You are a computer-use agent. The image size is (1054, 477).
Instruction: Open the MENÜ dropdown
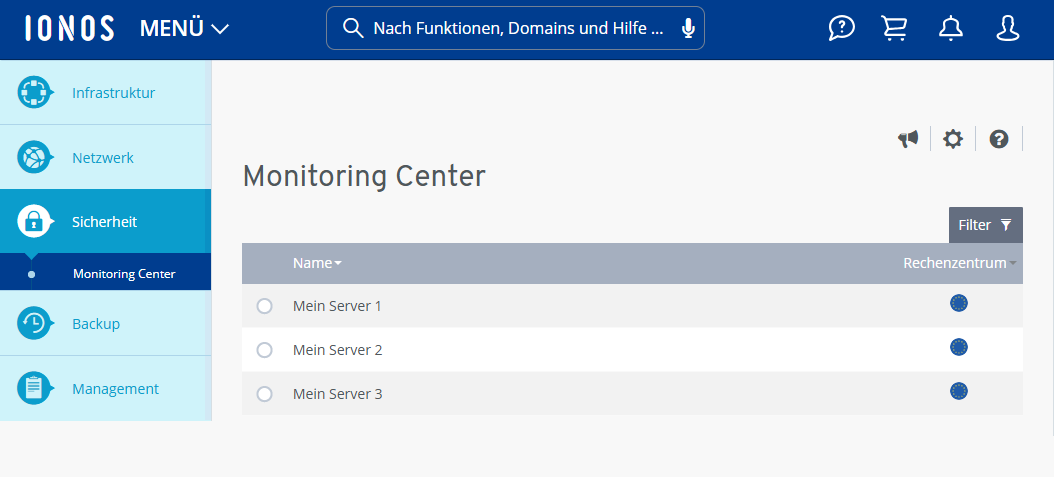184,28
